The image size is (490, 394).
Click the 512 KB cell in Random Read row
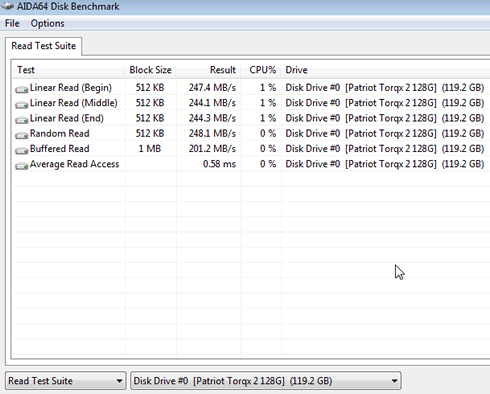150,134
